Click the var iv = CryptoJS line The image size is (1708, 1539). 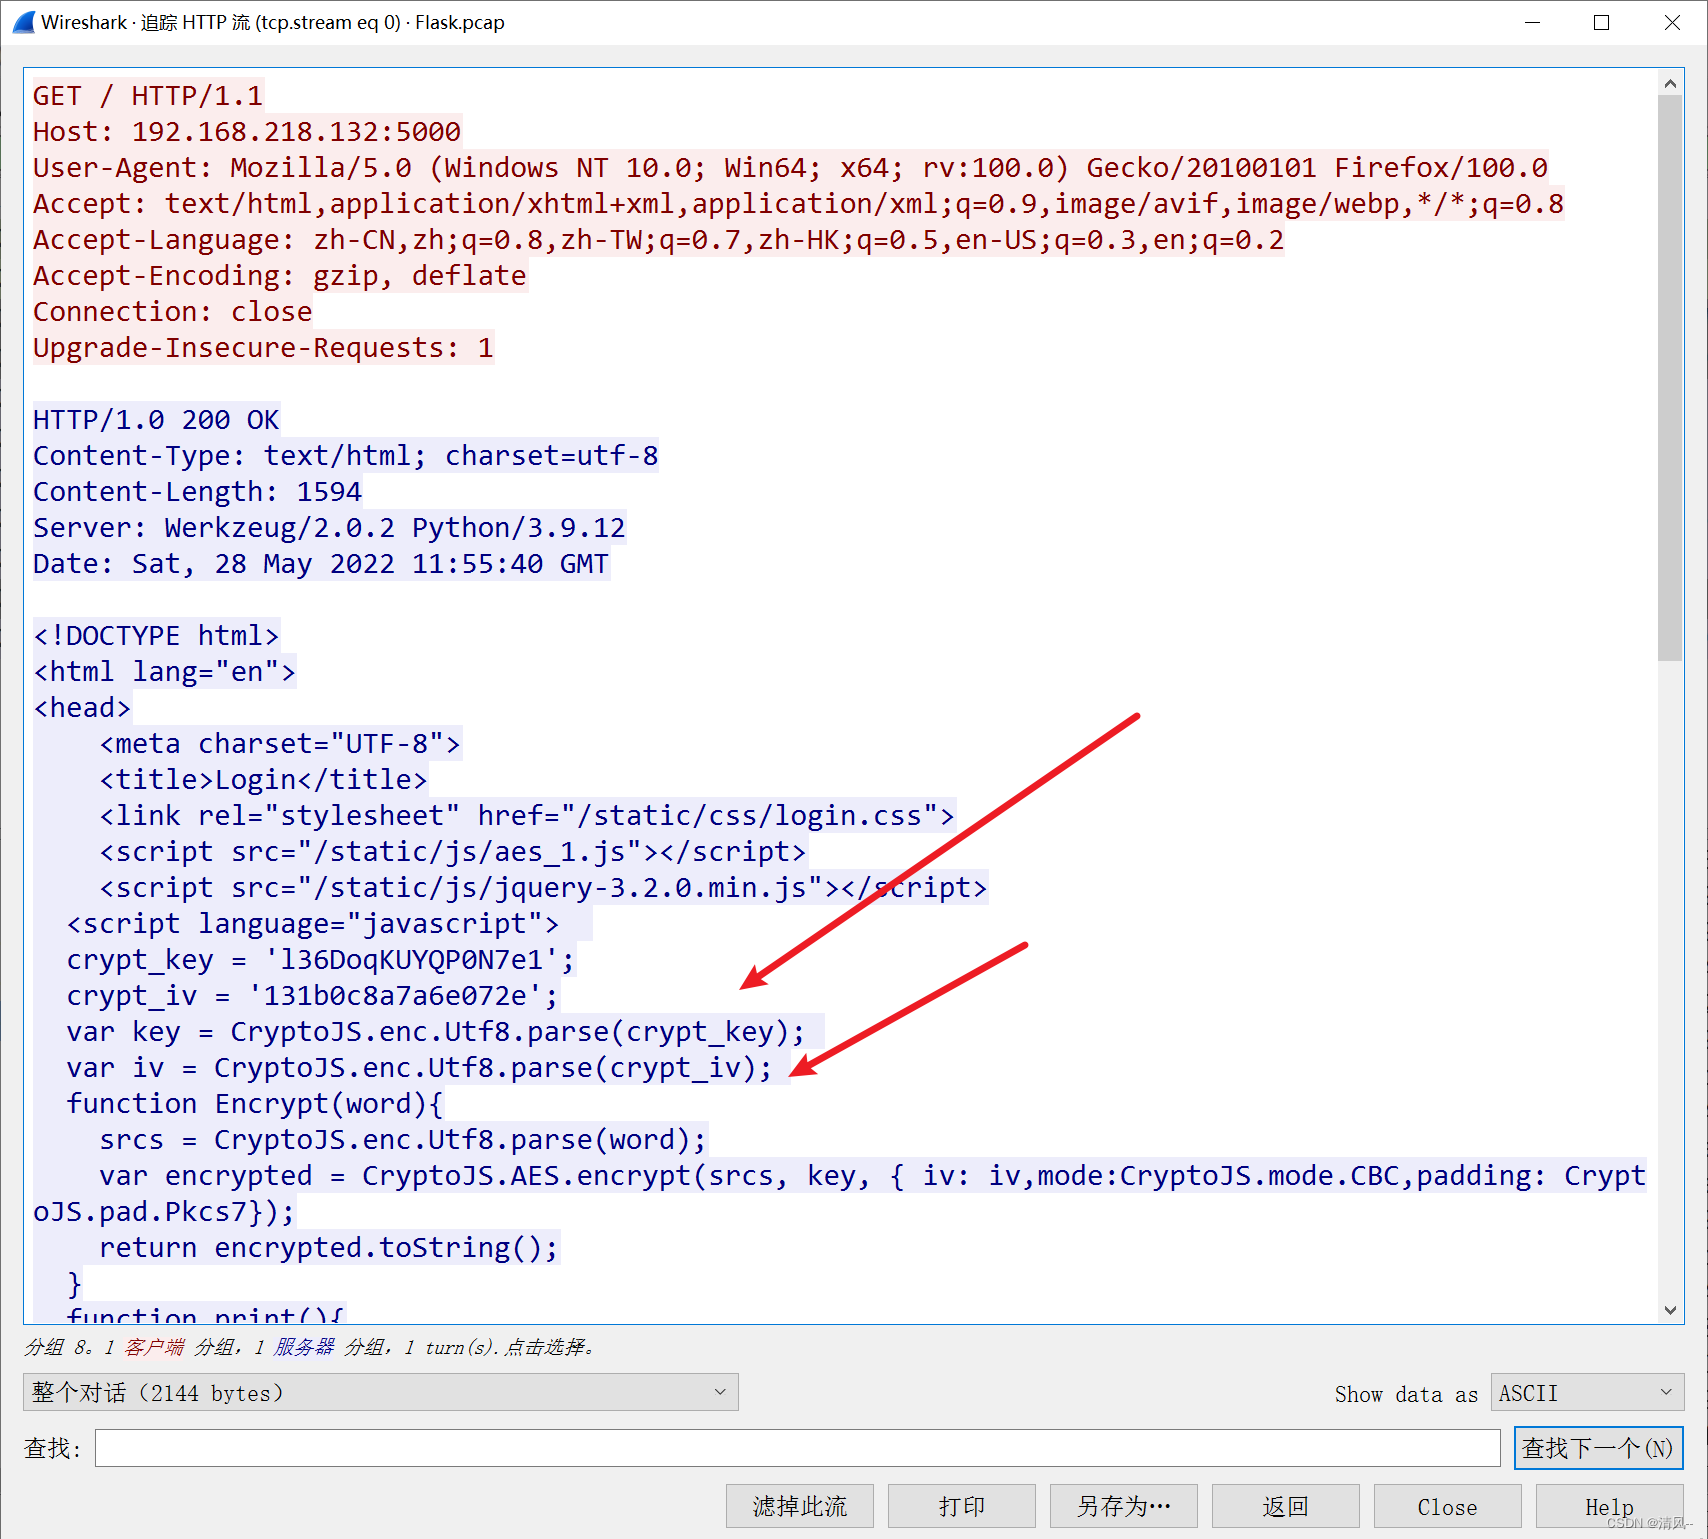[419, 1068]
